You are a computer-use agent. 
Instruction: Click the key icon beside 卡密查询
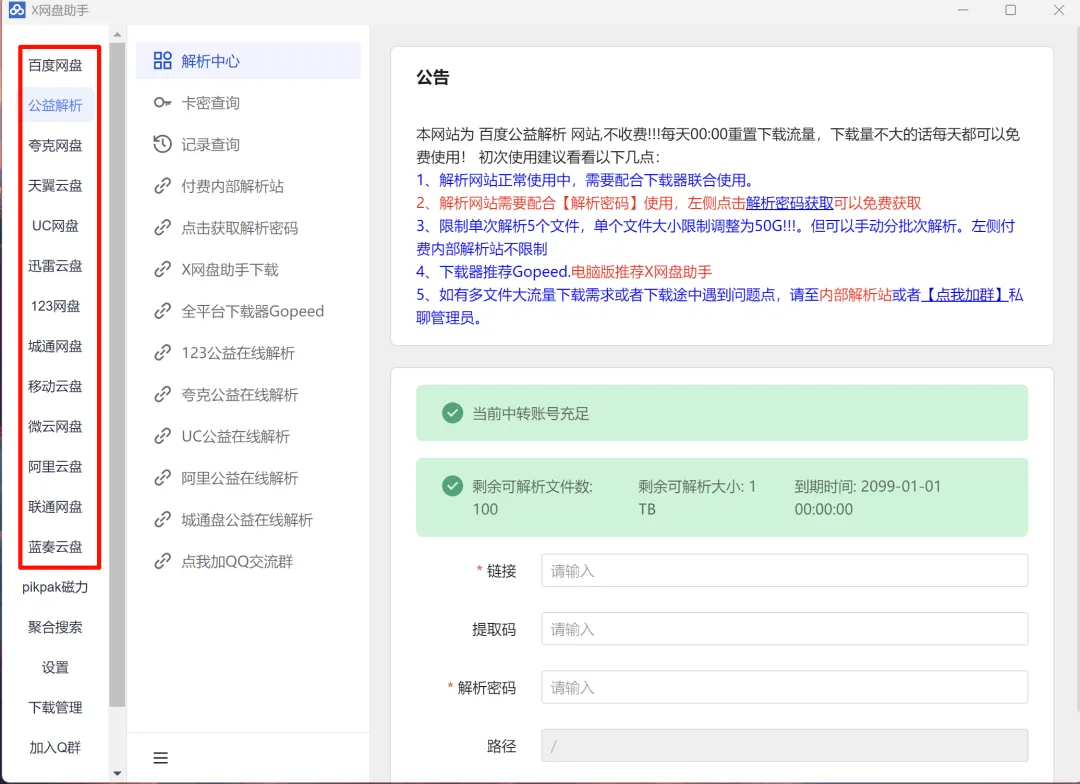(x=163, y=103)
